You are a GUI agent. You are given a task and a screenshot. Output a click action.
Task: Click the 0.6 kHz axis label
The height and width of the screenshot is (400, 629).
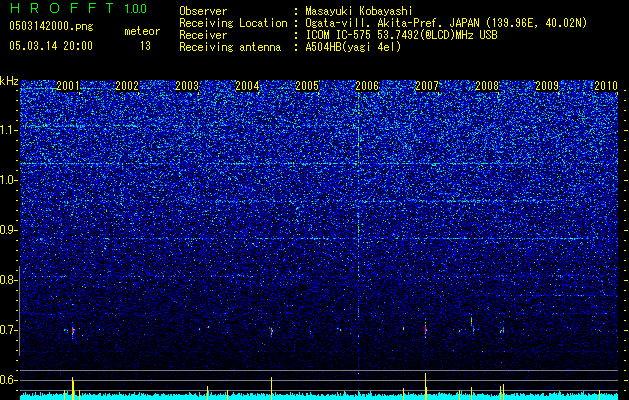click(x=9, y=380)
